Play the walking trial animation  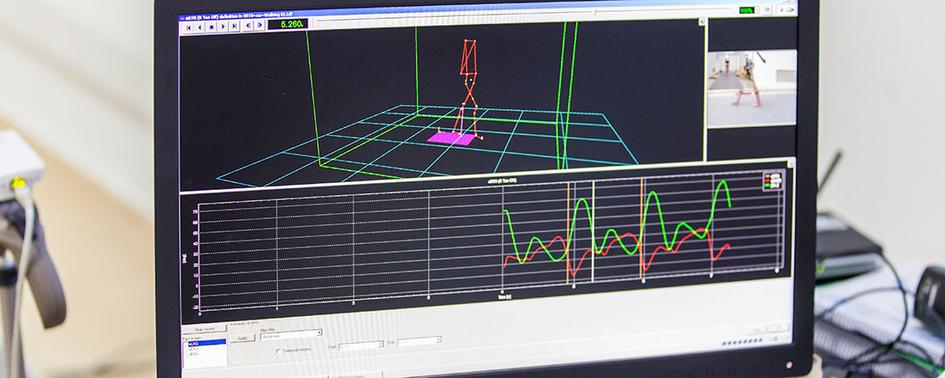click(222, 27)
